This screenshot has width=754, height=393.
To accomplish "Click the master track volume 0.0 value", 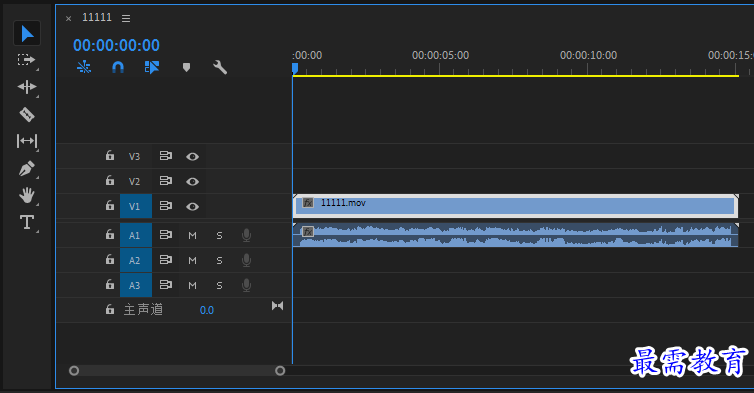I will tap(207, 310).
